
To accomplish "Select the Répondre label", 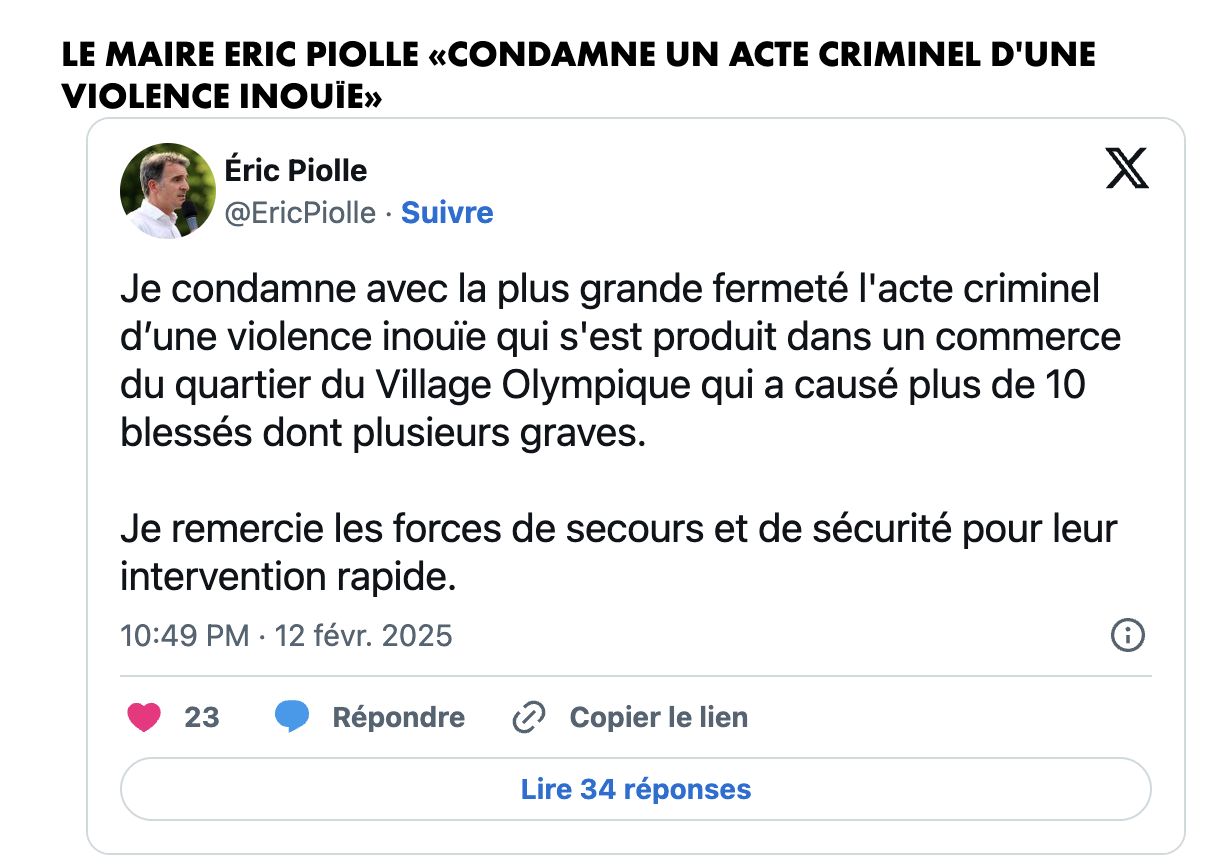I will click(398, 717).
